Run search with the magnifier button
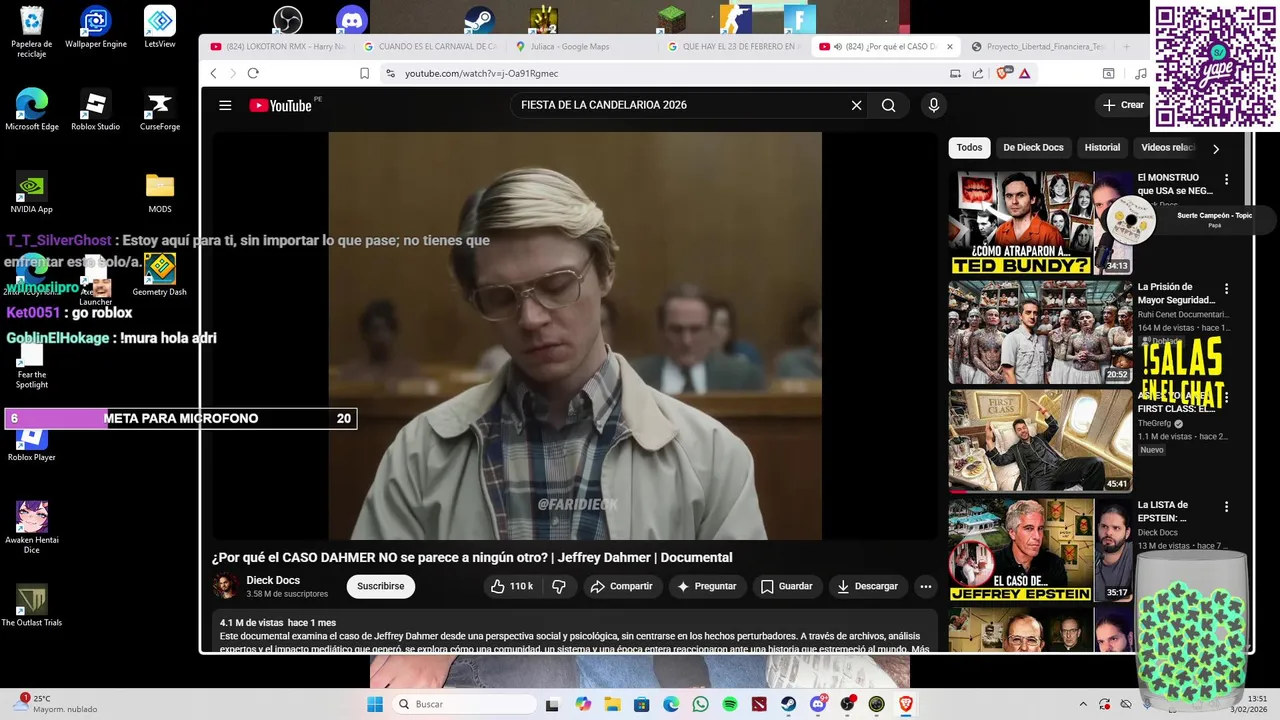1280x720 pixels. [888, 105]
